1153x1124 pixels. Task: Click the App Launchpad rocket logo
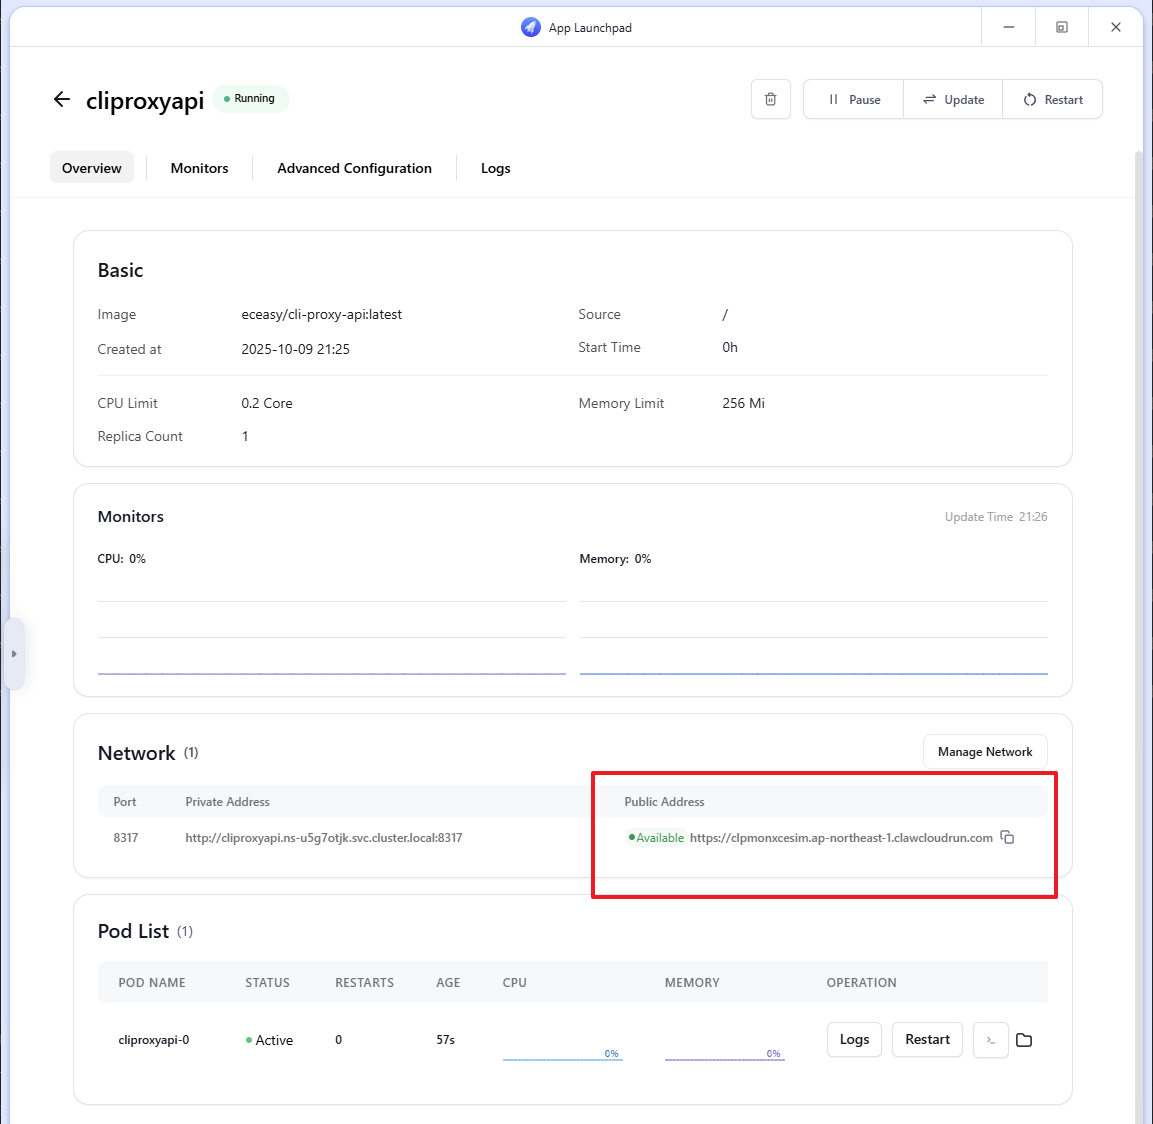(531, 27)
